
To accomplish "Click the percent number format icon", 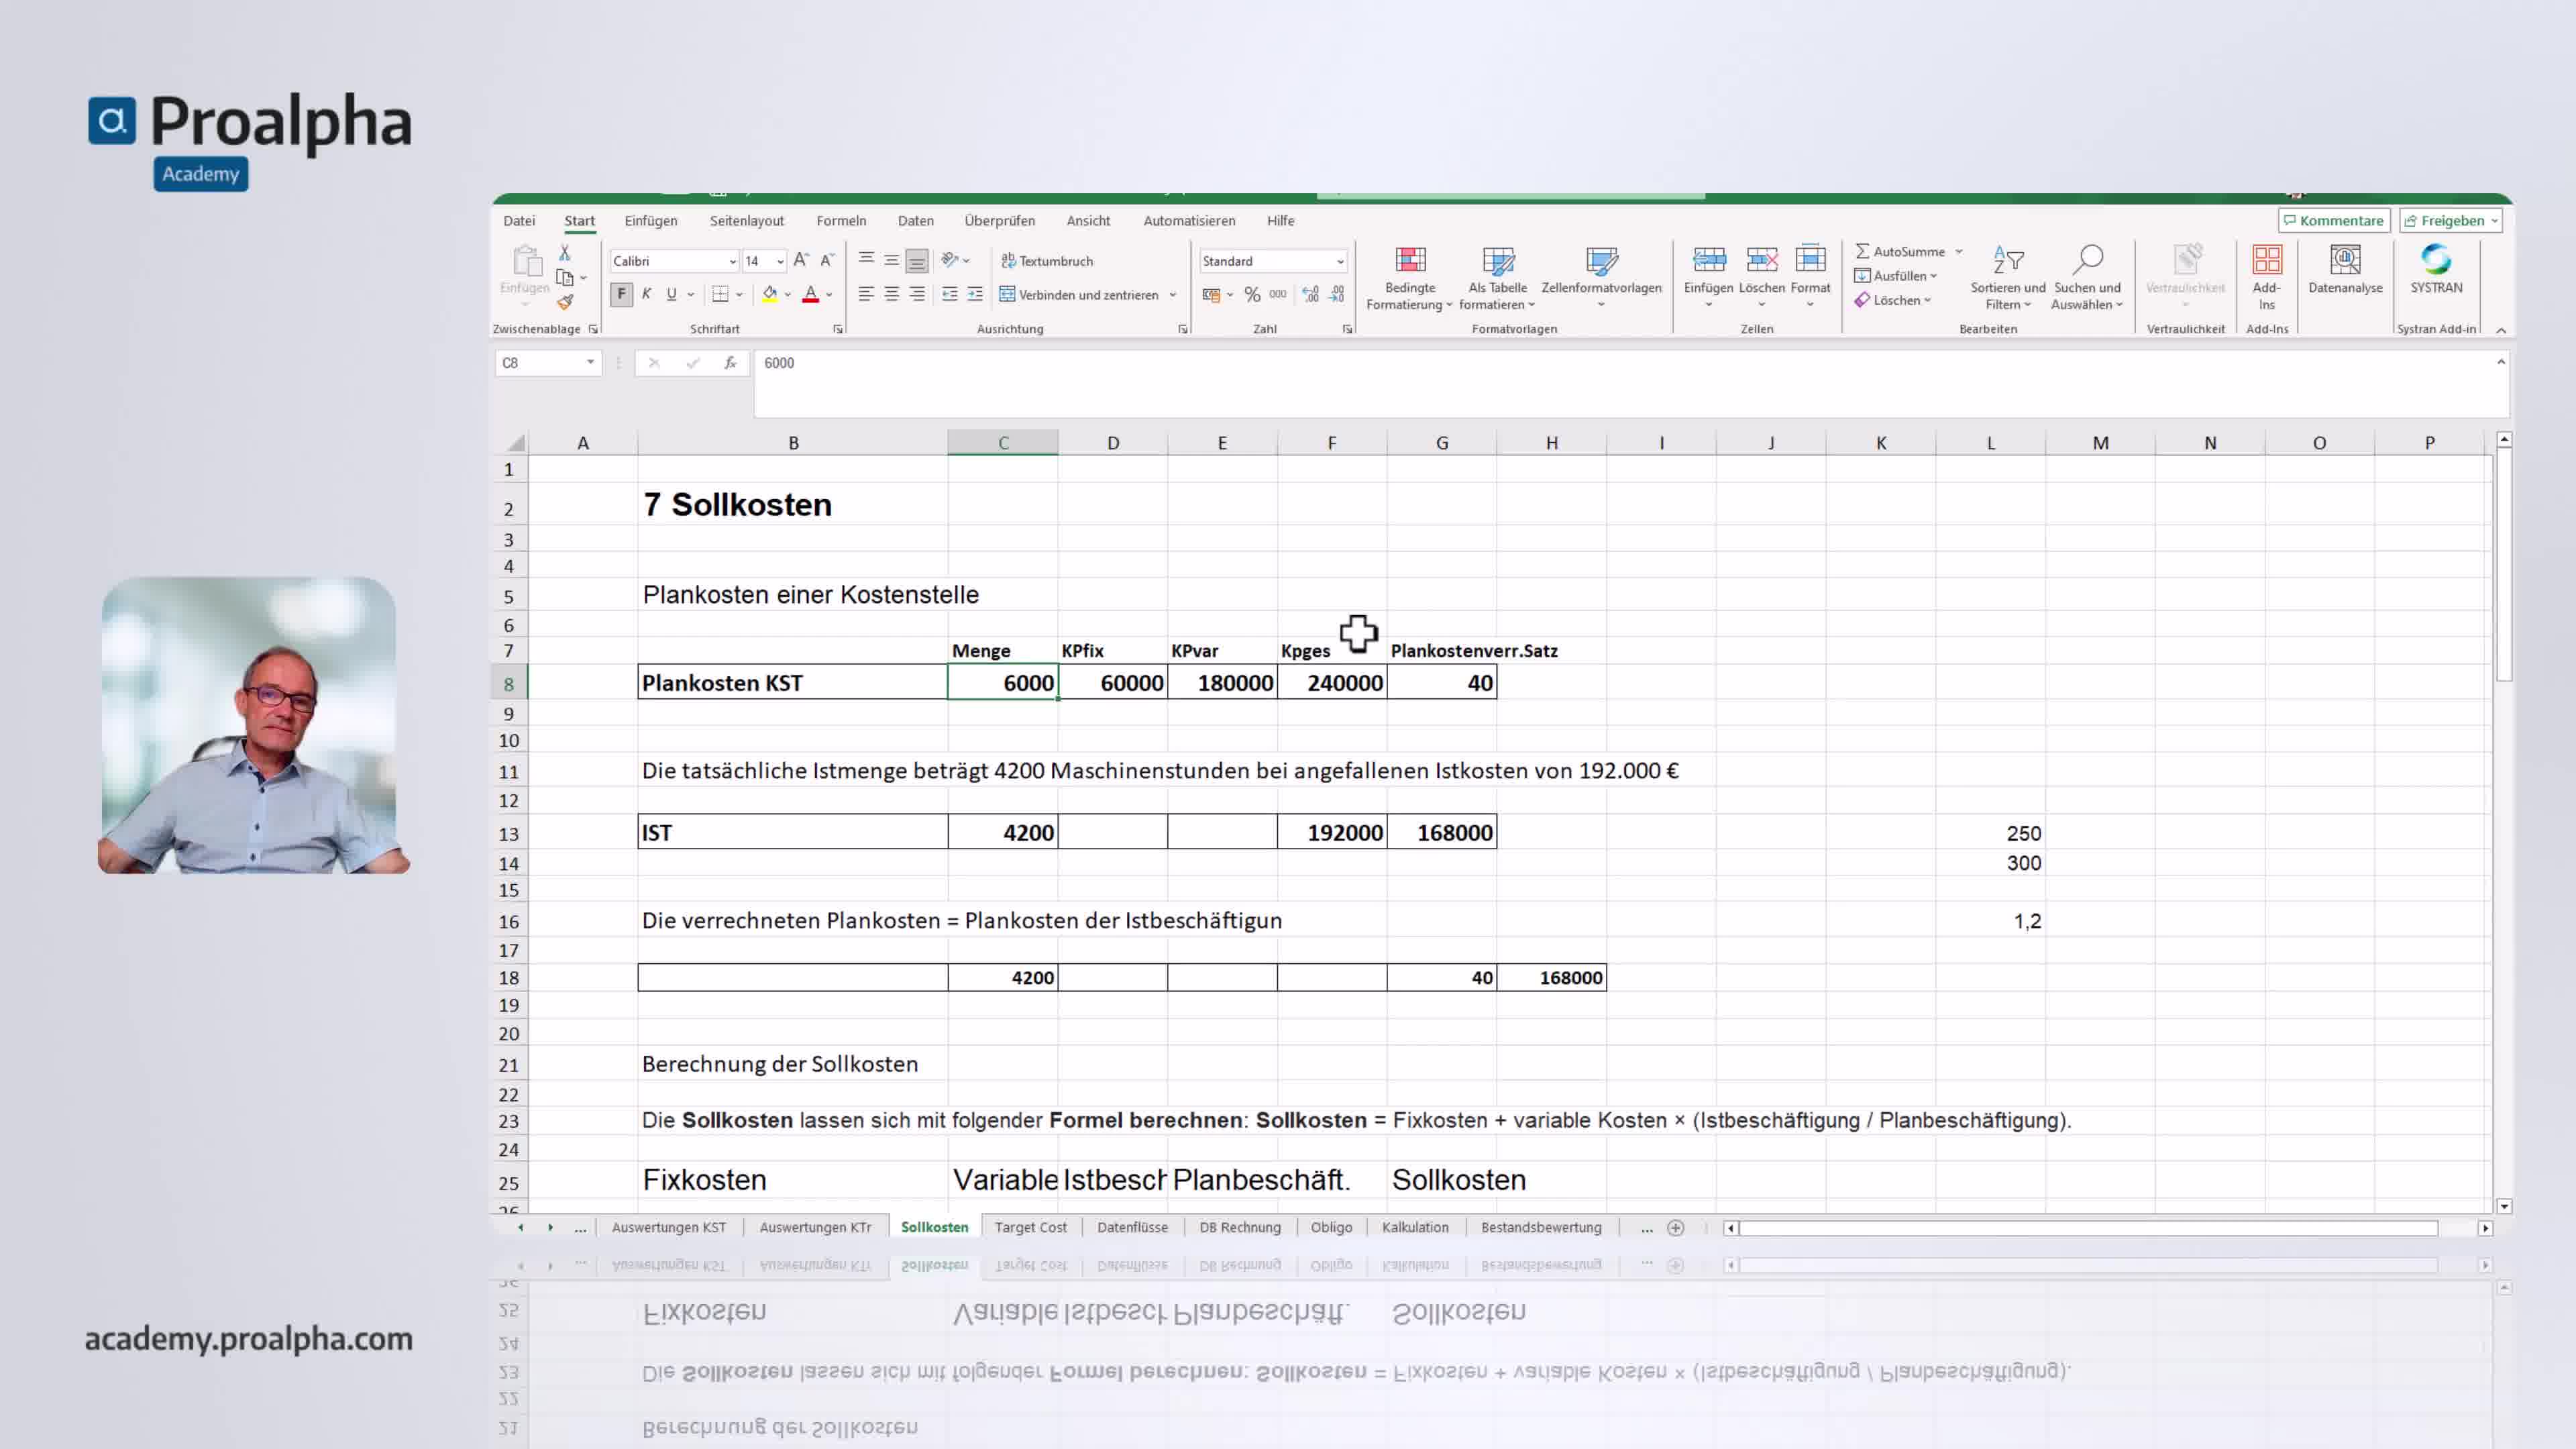I will click(1252, 295).
